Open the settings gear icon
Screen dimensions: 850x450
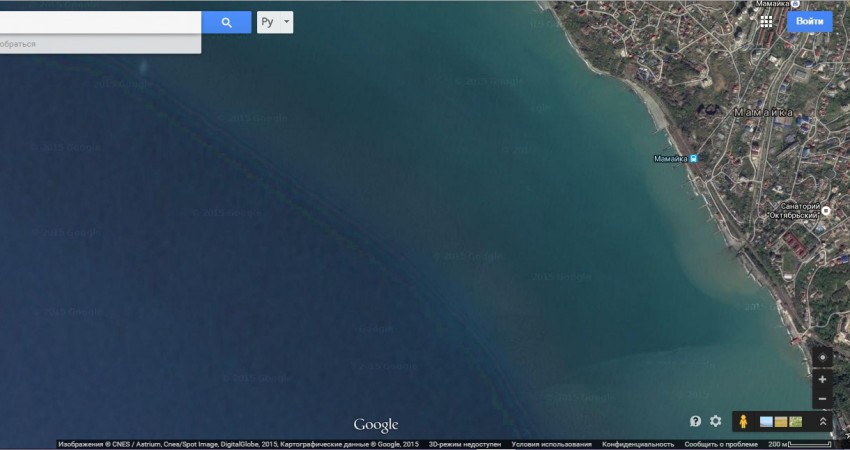[716, 421]
